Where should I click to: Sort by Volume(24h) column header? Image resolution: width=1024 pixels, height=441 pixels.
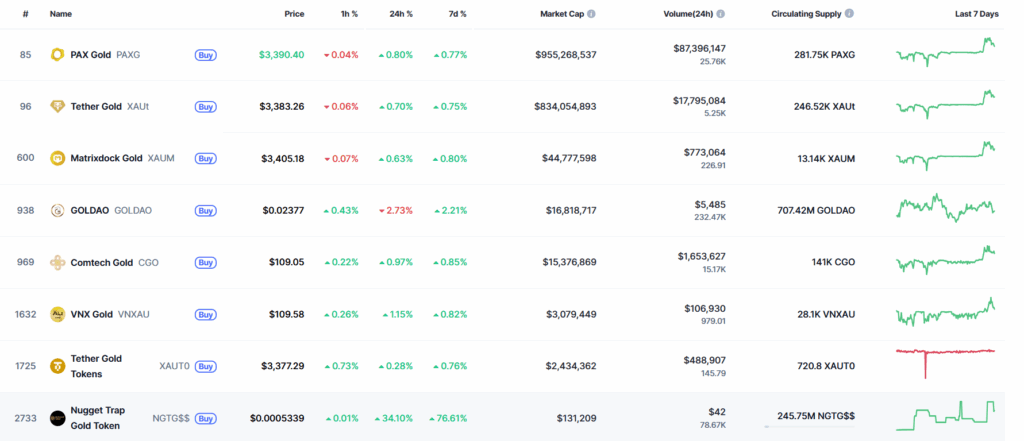688,14
